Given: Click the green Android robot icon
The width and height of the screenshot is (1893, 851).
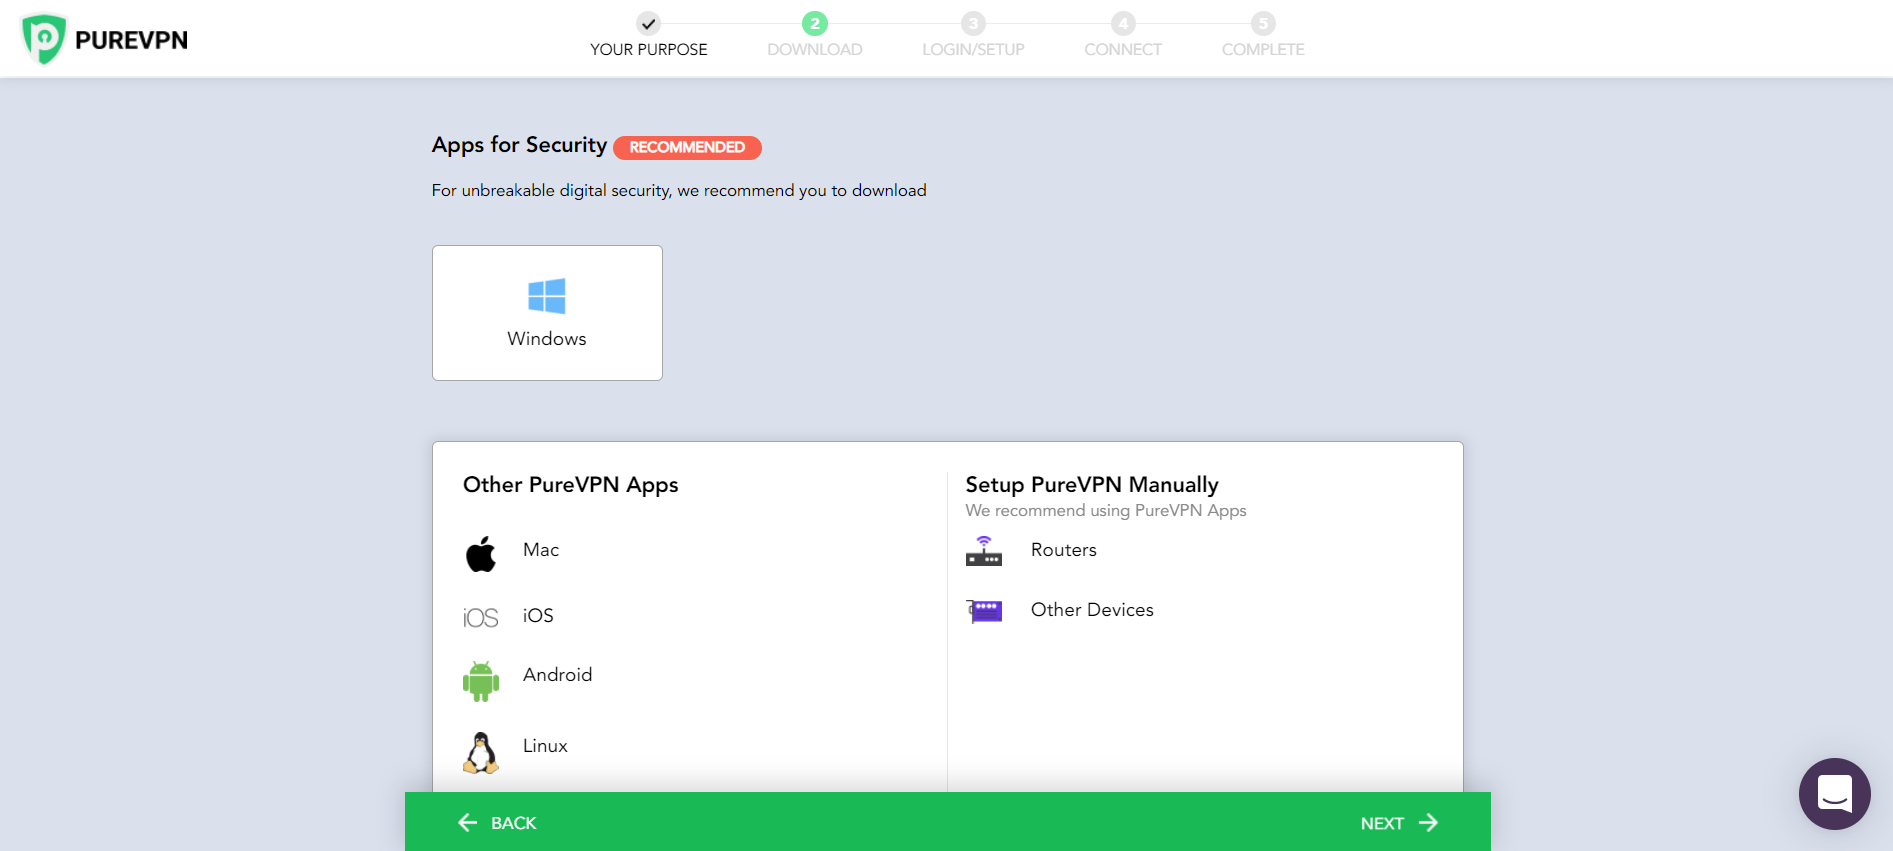Looking at the screenshot, I should click(x=481, y=681).
